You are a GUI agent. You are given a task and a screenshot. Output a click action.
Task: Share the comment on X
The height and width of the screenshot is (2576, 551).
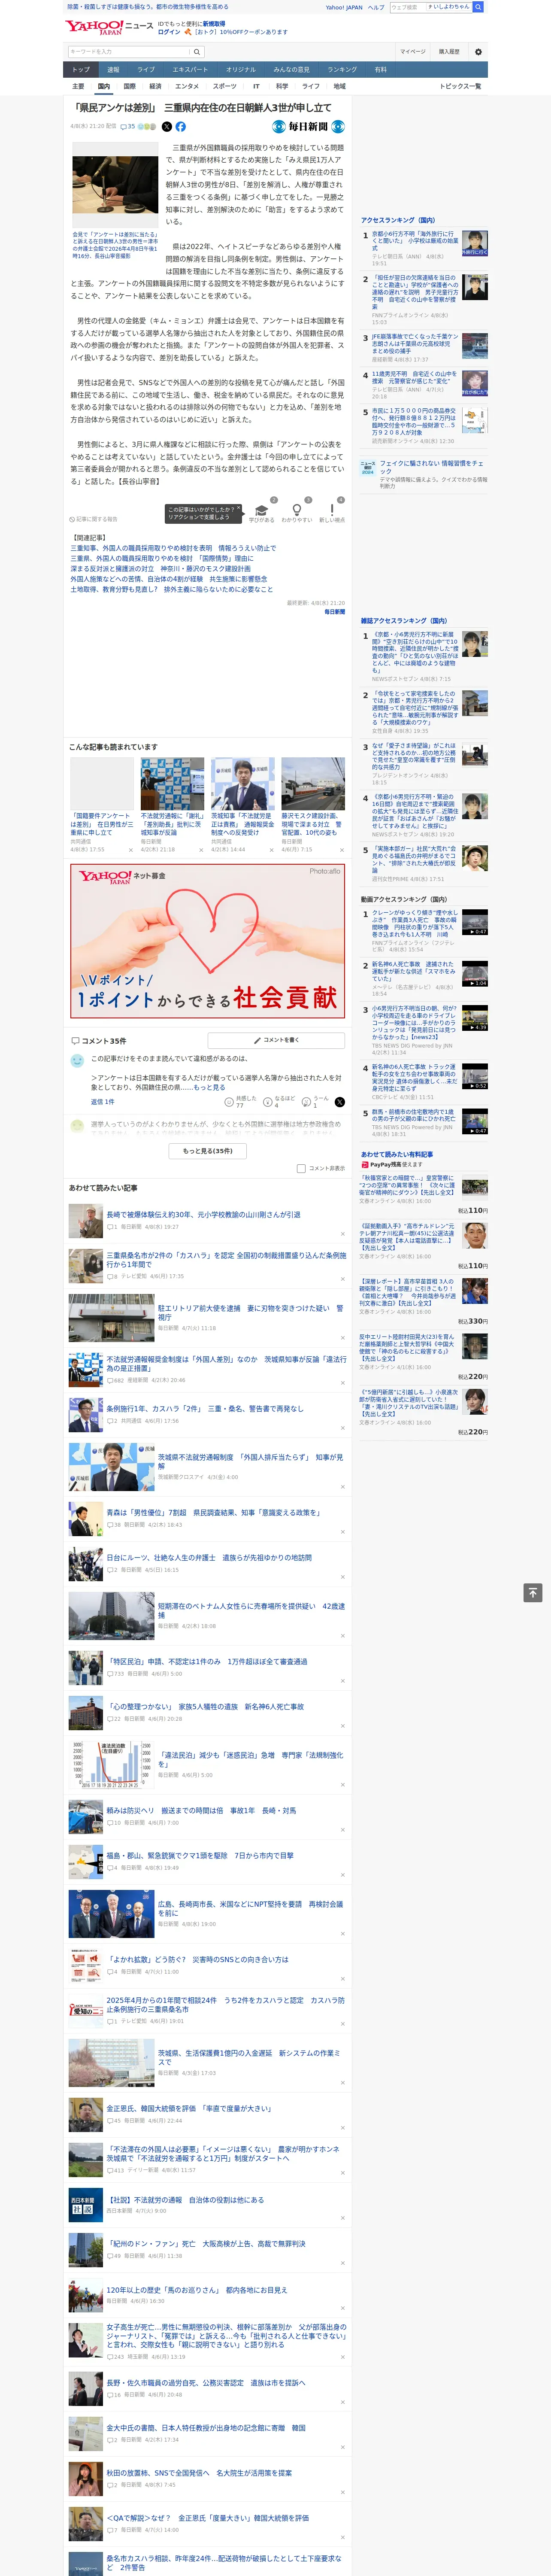[x=340, y=1102]
